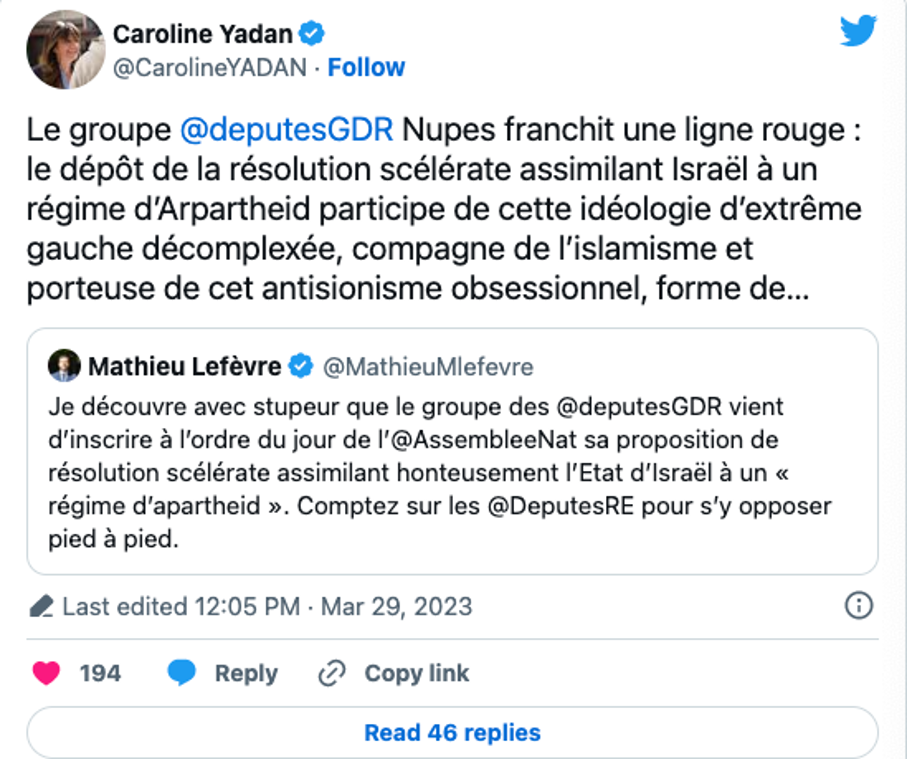This screenshot has height=760, width=908.
Task: Click the Reply label
Action: (247, 673)
